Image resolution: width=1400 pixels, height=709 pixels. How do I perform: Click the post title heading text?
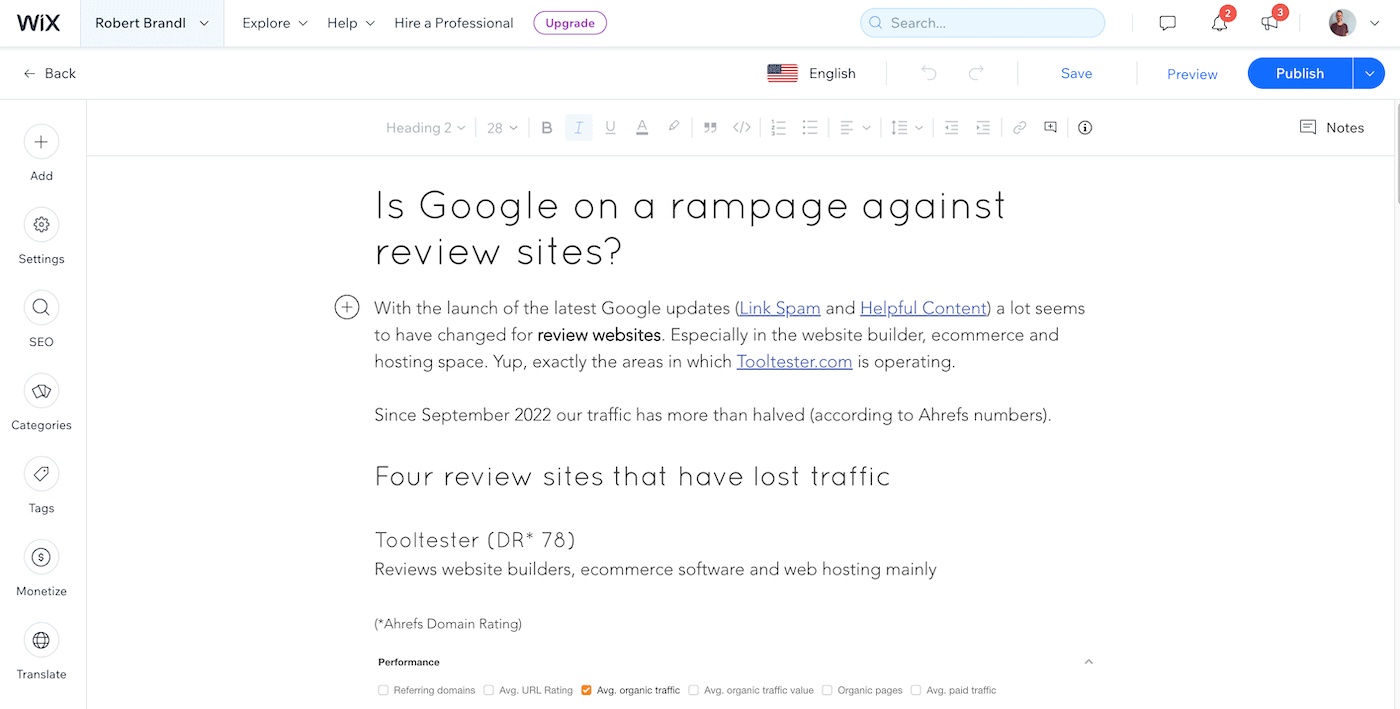click(690, 228)
